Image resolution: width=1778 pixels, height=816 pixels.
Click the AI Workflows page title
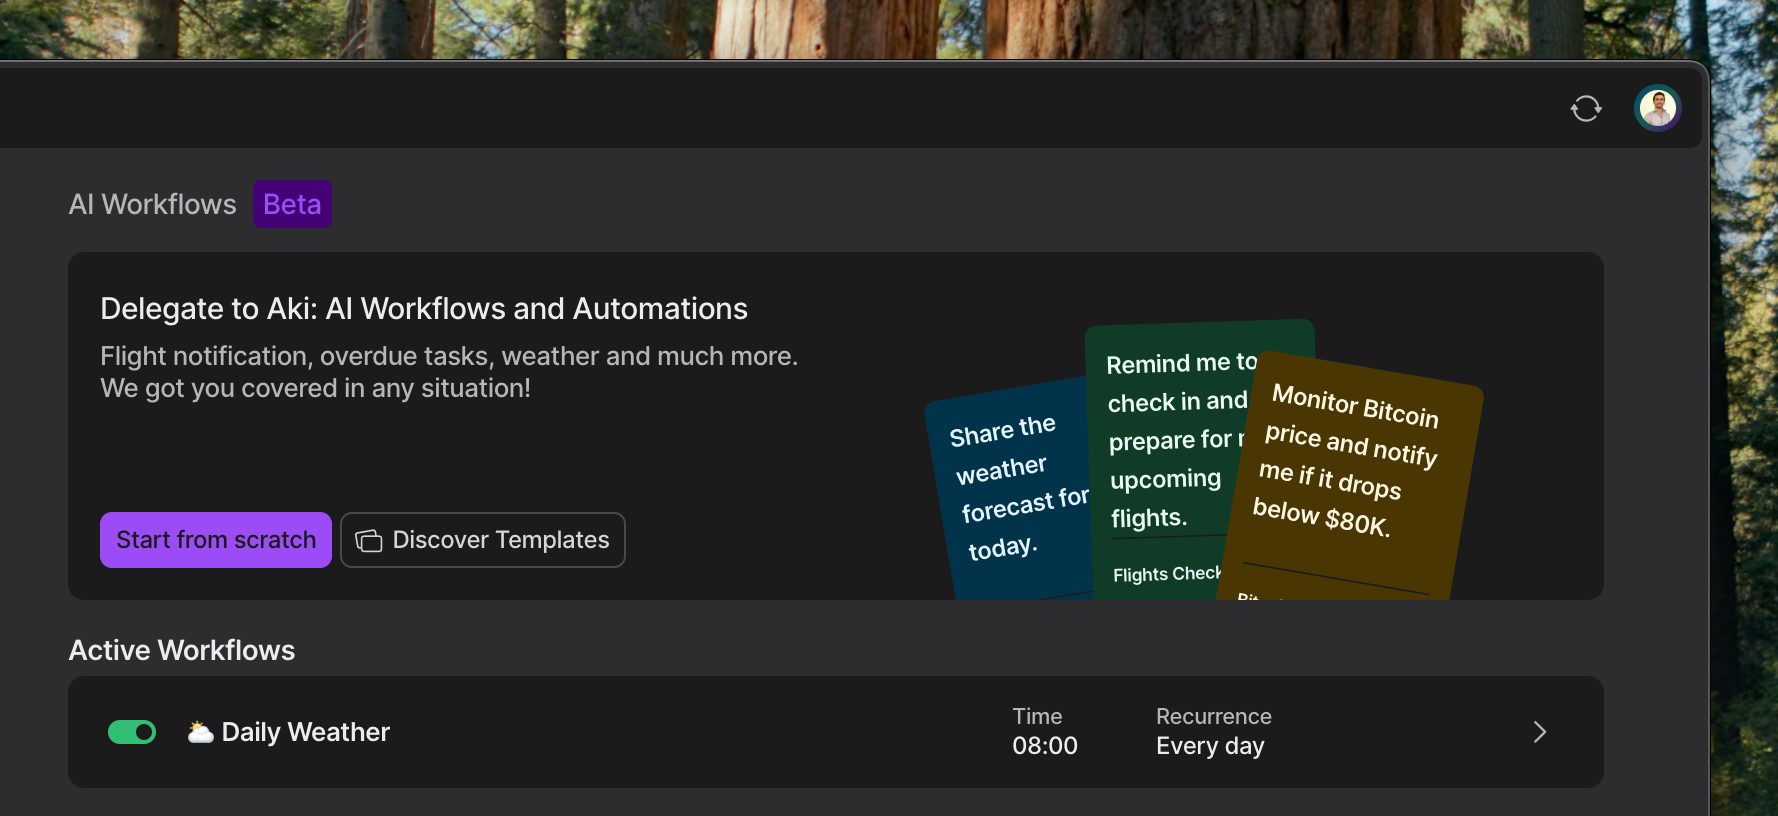coord(153,204)
